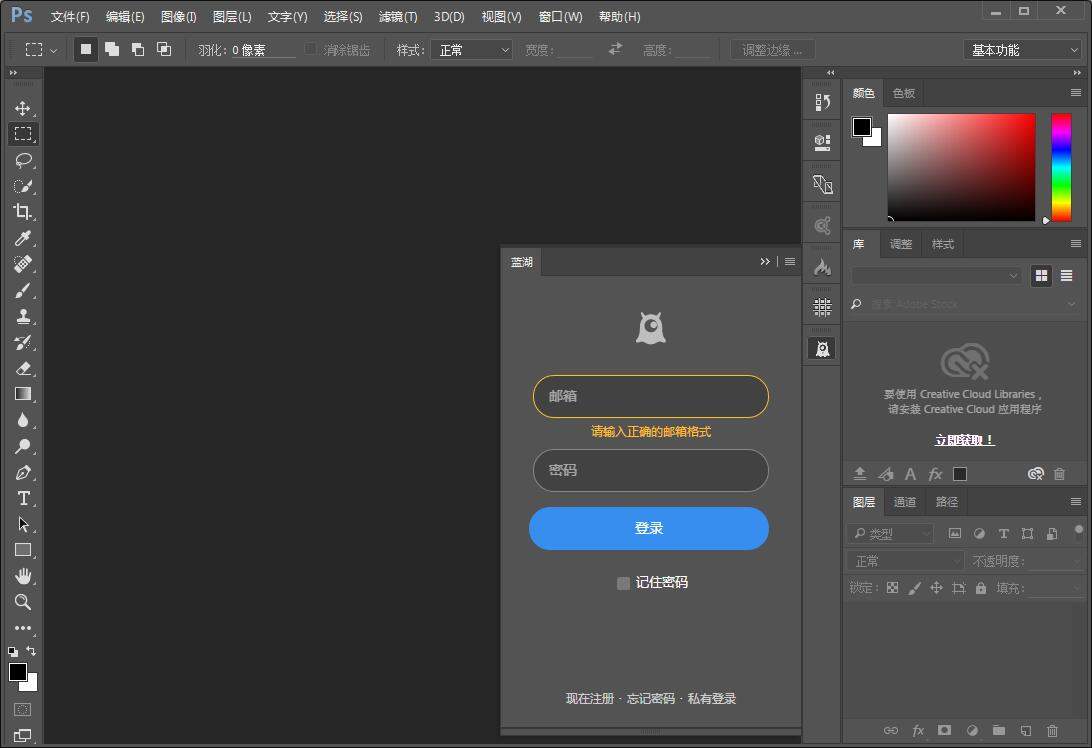Select the Move tool
Screen dimensions: 1092x748
(x=23, y=108)
